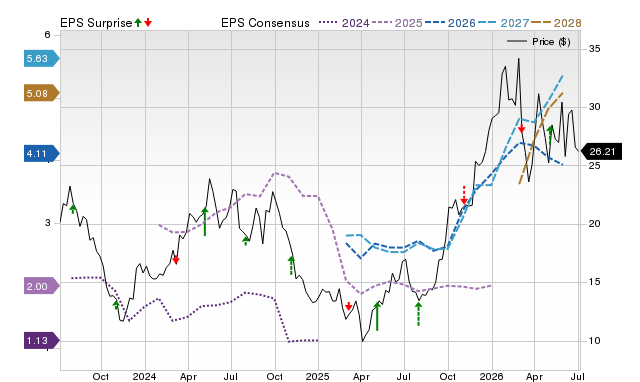Click the 20 price axis label
The width and height of the screenshot is (640, 382).
click(594, 224)
